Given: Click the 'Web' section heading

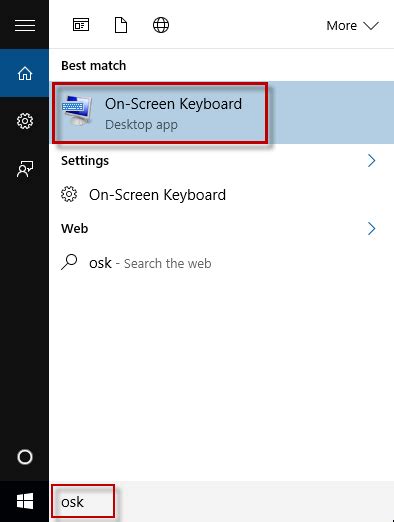Looking at the screenshot, I should coord(75,229).
